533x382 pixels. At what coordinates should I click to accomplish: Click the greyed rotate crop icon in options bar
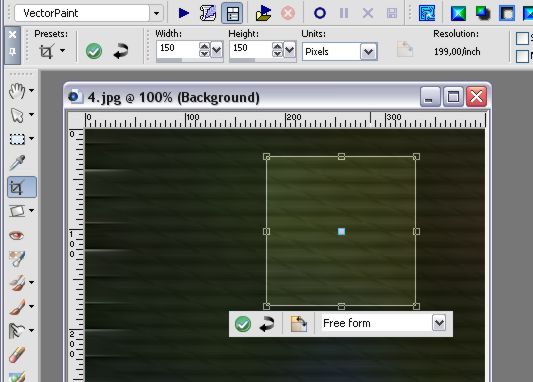[405, 49]
